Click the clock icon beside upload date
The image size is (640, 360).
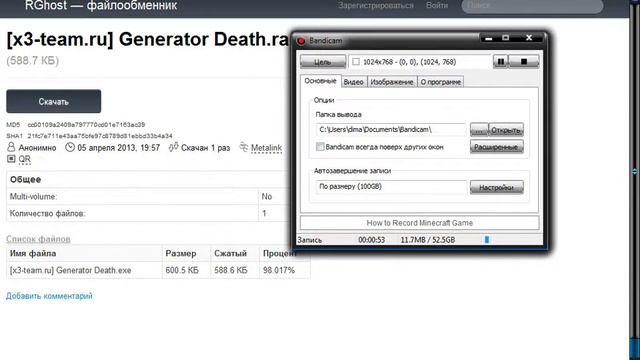pos(70,147)
